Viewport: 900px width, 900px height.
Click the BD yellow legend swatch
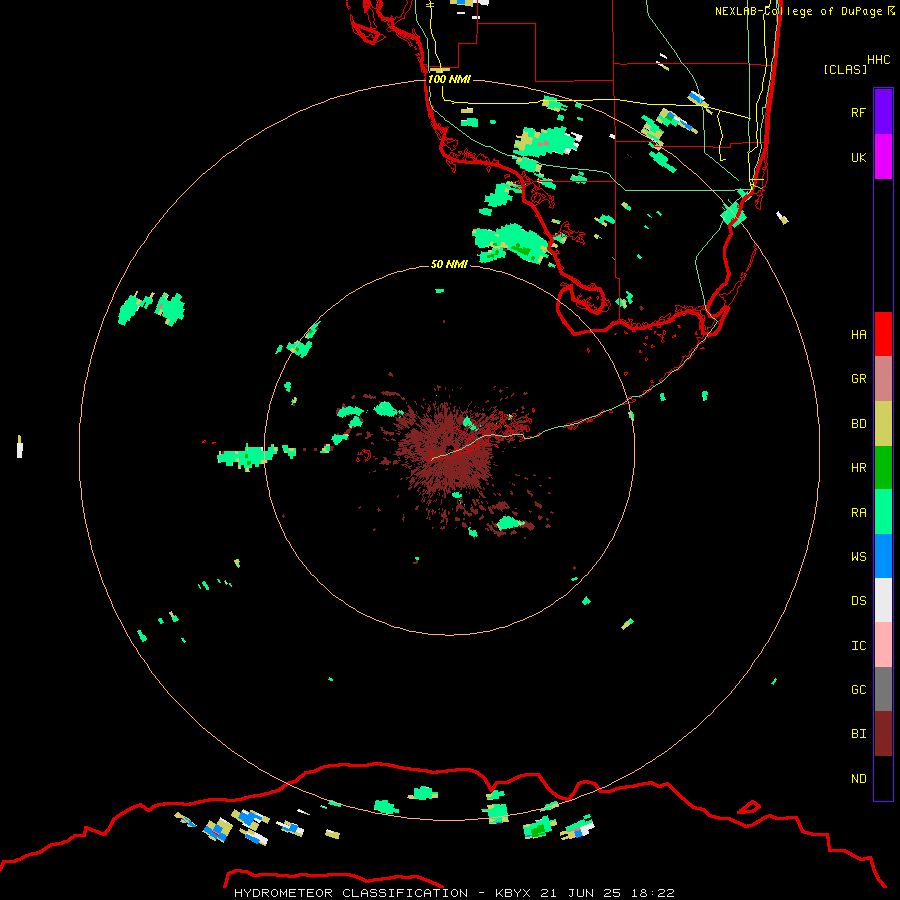[x=883, y=424]
